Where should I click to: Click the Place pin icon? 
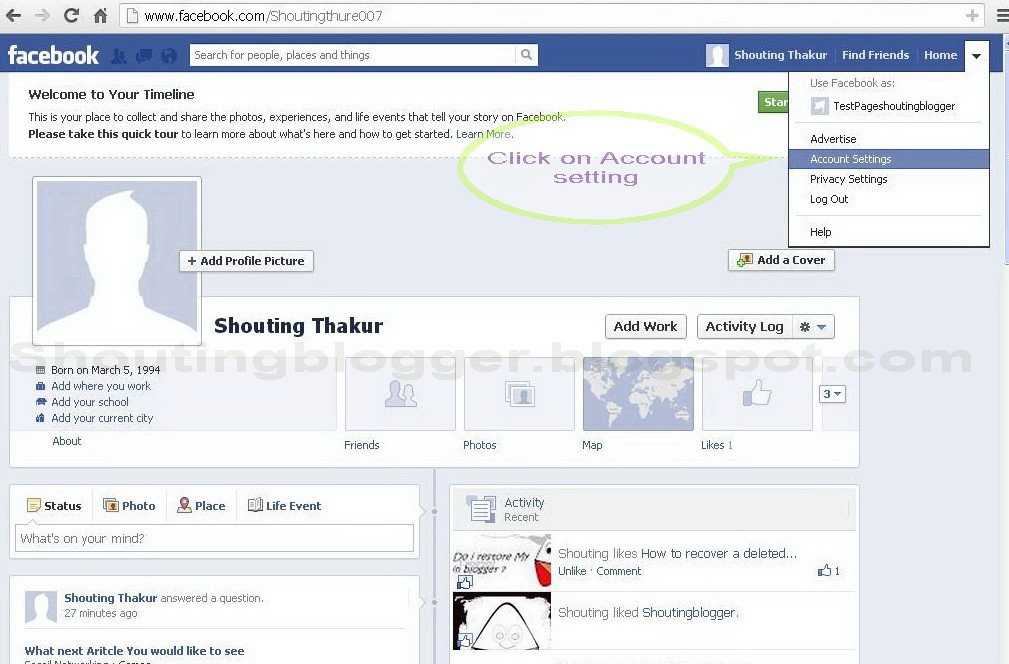[184, 505]
